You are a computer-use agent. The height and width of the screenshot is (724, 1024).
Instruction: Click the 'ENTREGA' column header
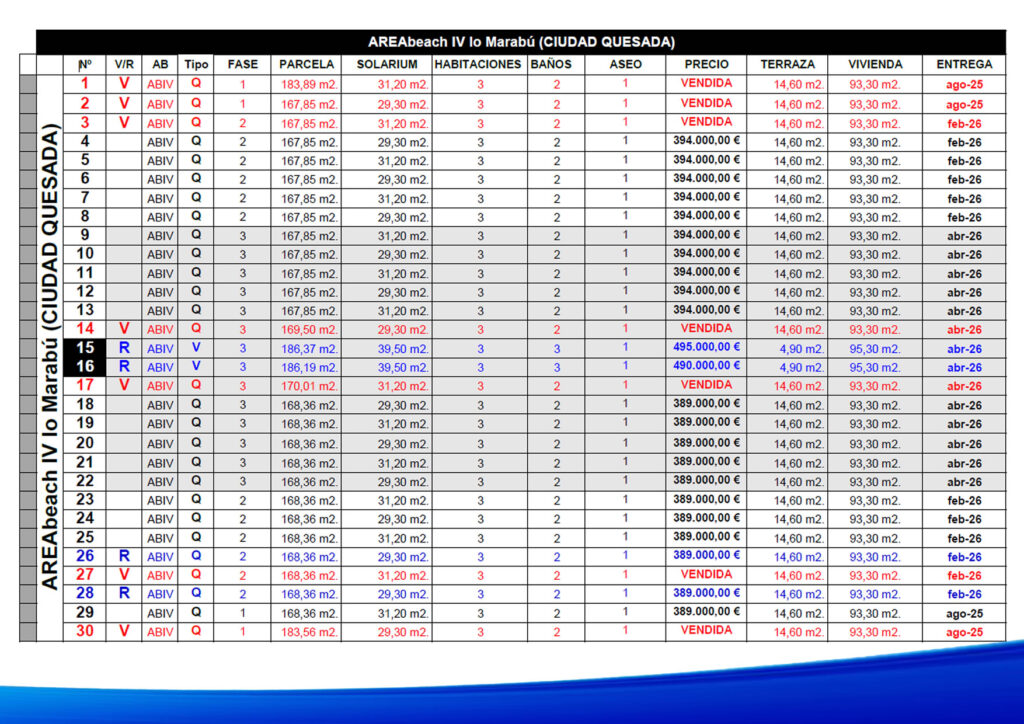pos(964,64)
